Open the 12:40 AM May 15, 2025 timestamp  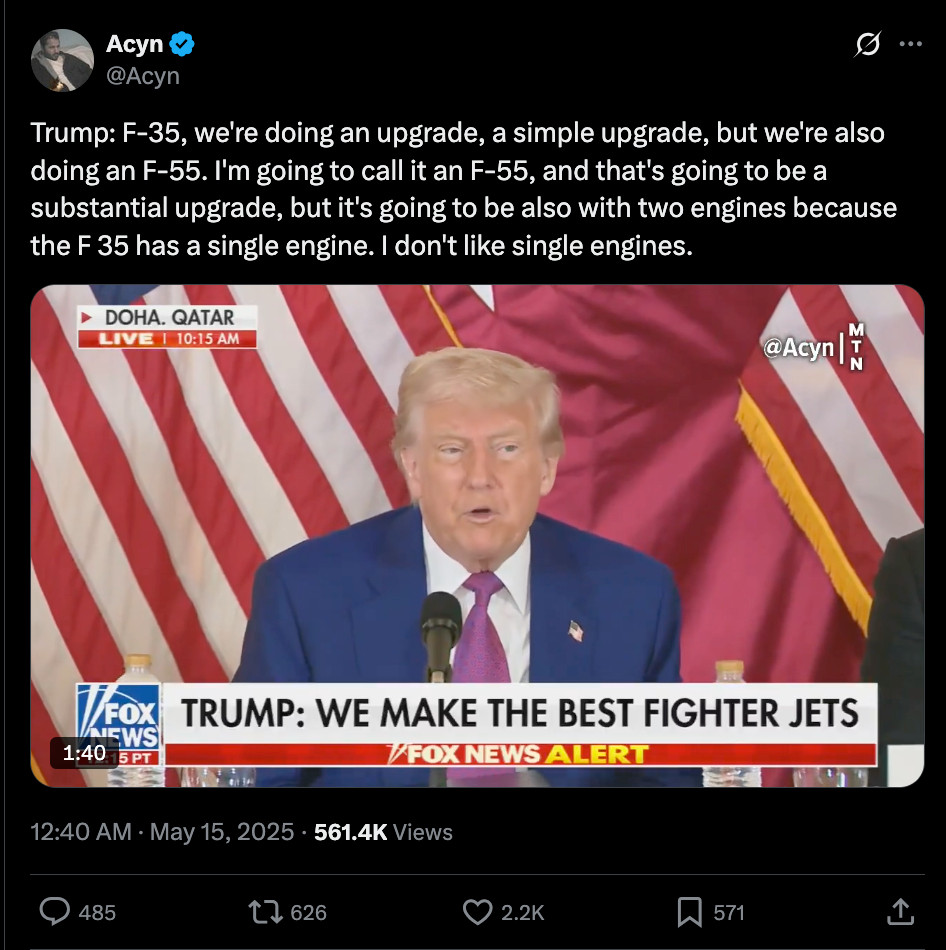point(162,832)
